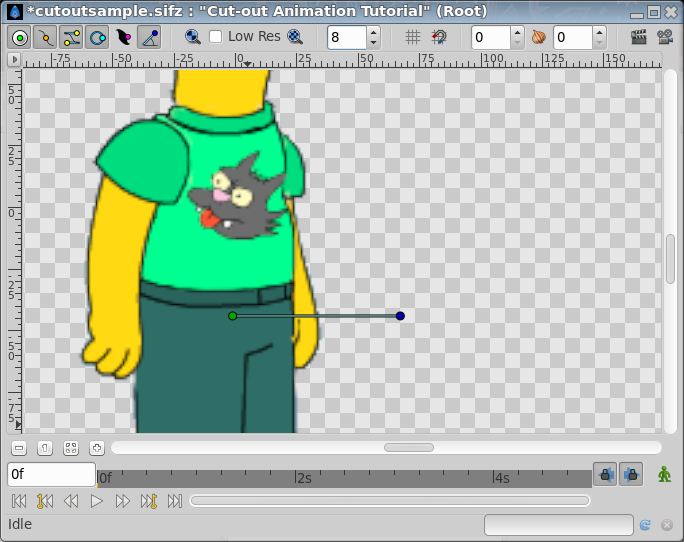Image resolution: width=684 pixels, height=542 pixels.
Task: Click the stop icon in status bar
Action: 667,525
